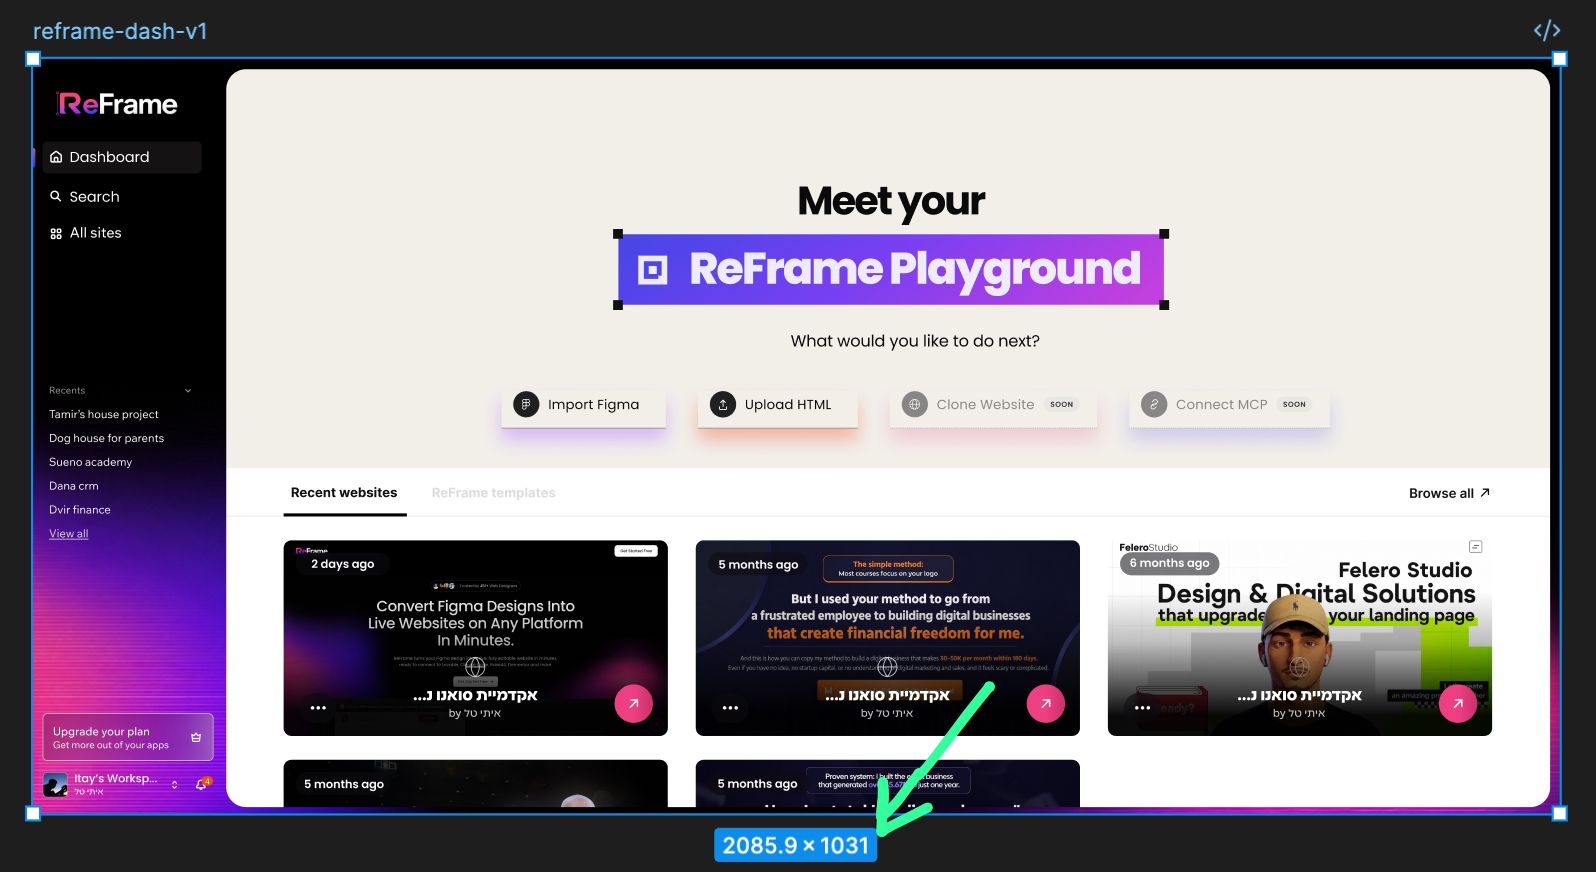The width and height of the screenshot is (1596, 872).
Task: Click the Upgrade your plan button
Action: [128, 737]
